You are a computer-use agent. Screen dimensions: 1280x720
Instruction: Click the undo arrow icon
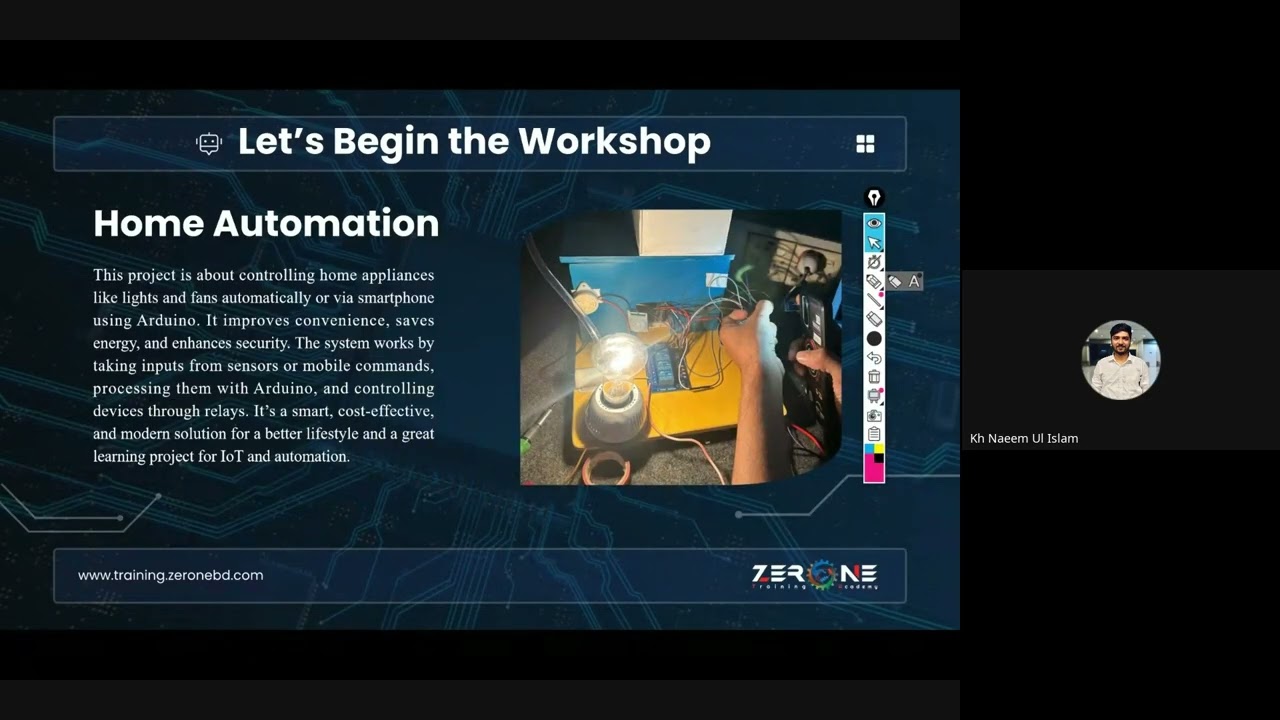(874, 358)
